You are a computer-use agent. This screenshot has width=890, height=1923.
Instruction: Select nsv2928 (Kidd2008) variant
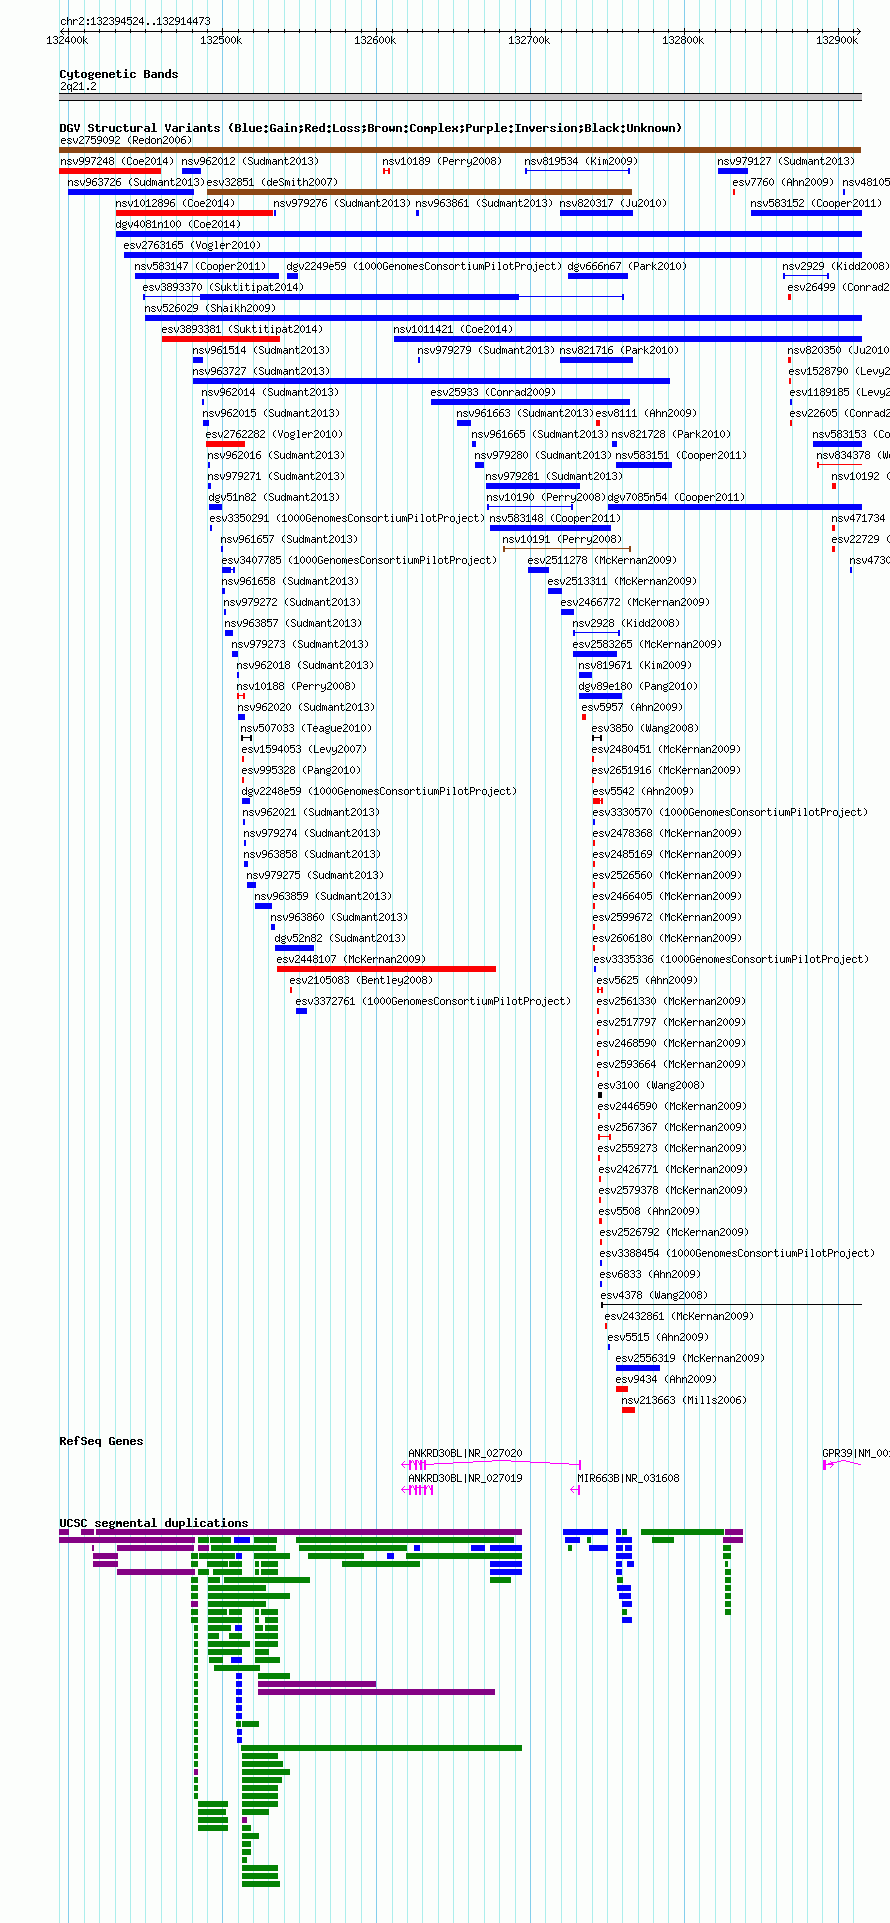tap(596, 633)
